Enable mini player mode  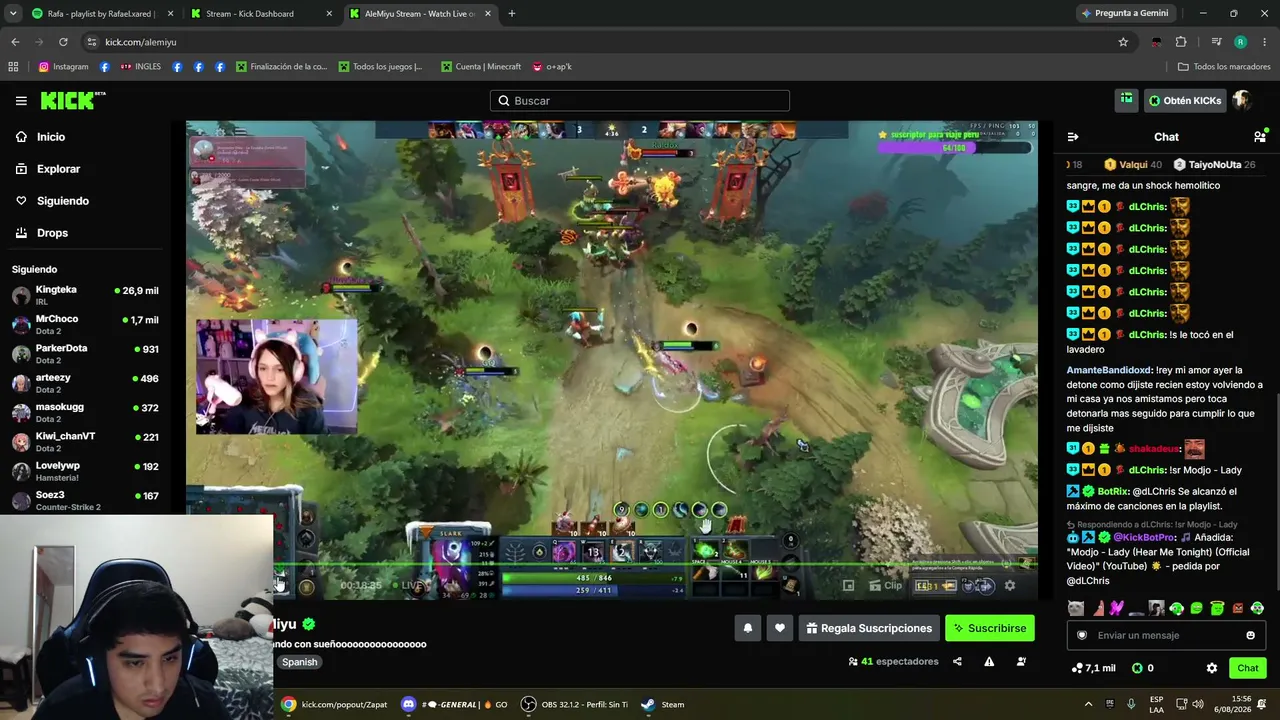tap(848, 586)
